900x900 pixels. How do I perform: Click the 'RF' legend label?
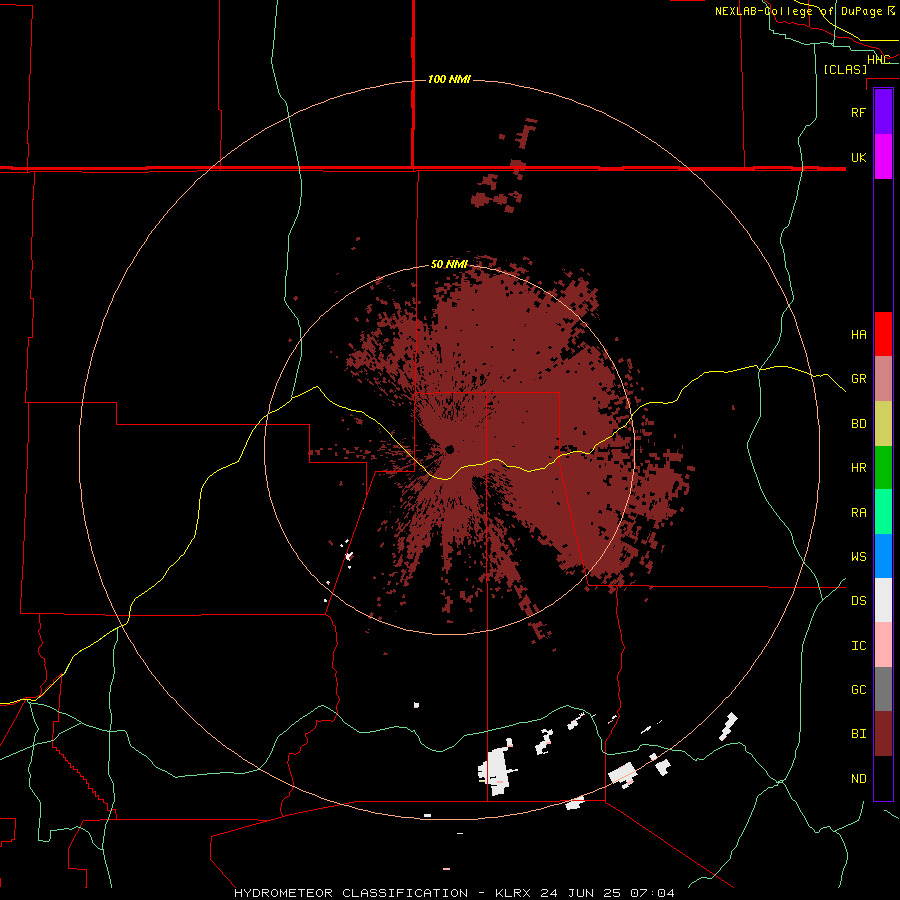(x=858, y=112)
